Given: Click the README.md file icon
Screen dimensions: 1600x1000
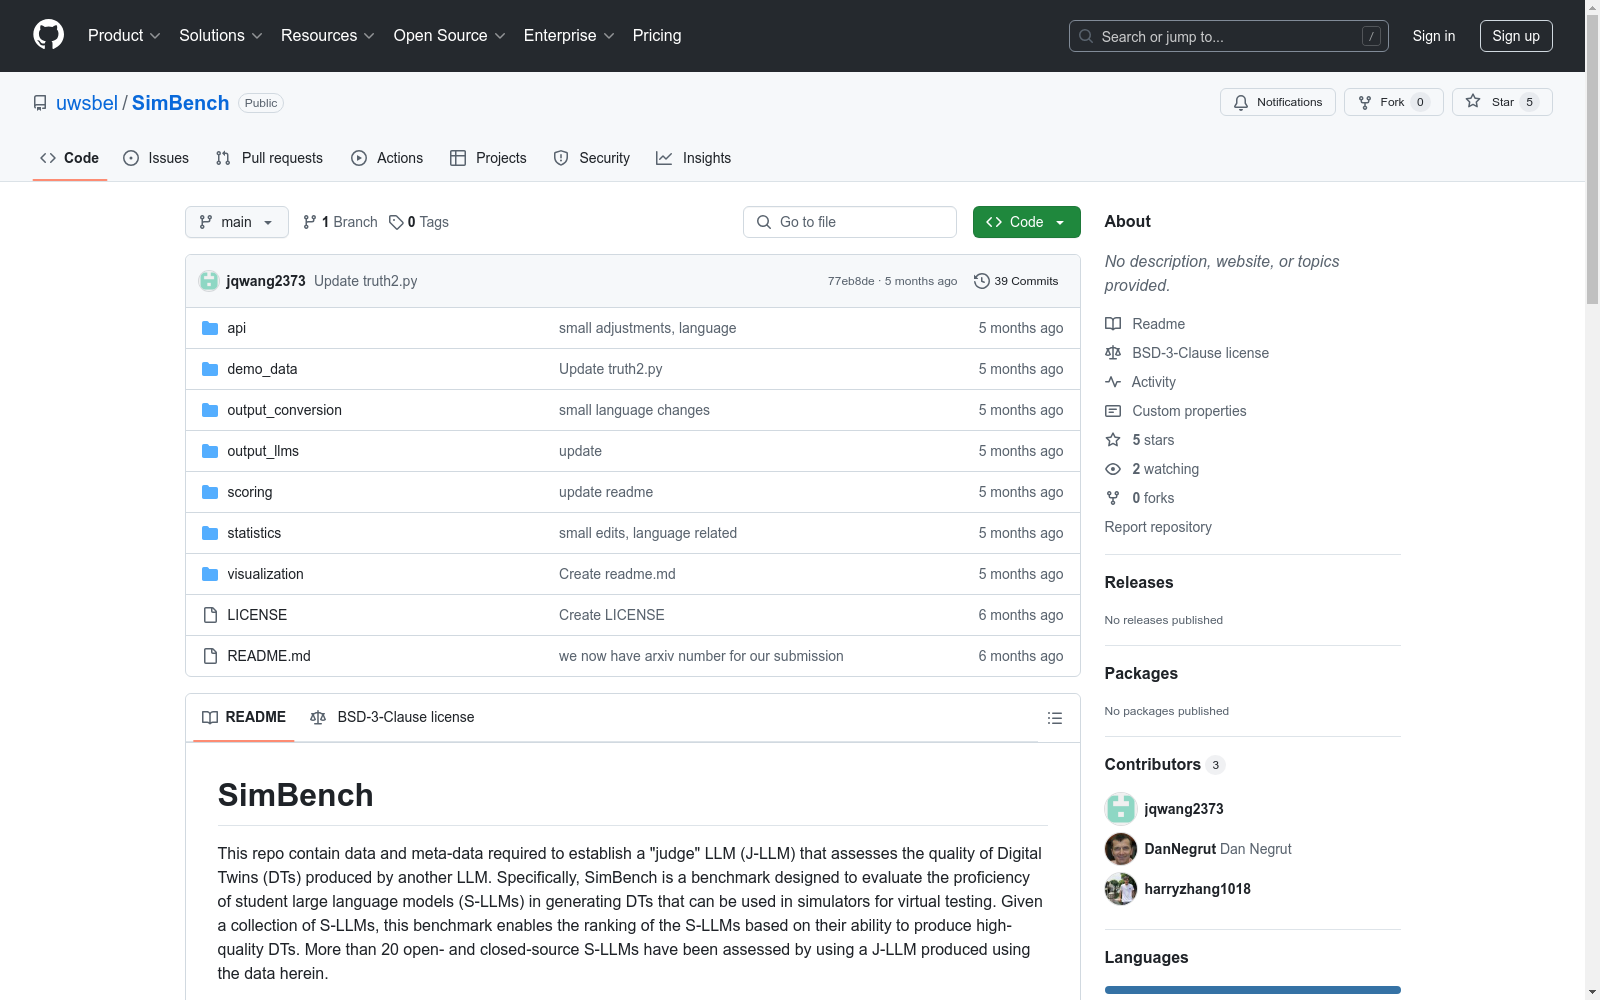Looking at the screenshot, I should coord(210,656).
